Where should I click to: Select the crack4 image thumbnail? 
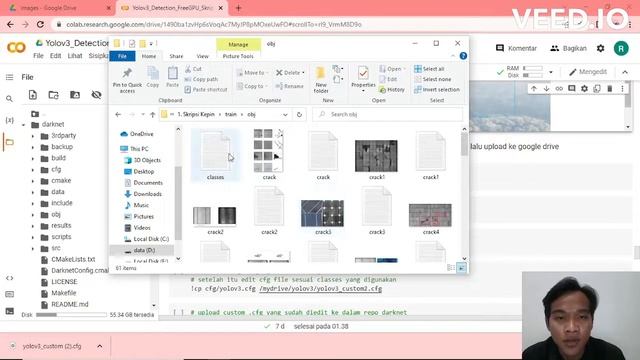pyautogui.click(x=430, y=216)
